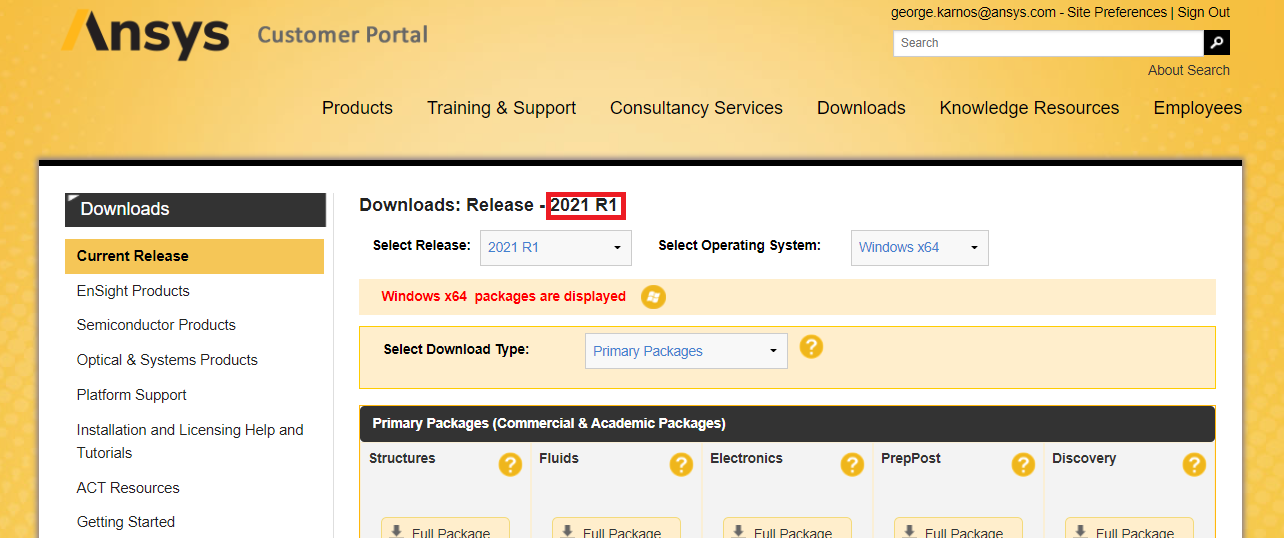Click the search magnifier icon
Viewport: 1284px width, 538px height.
point(1217,43)
